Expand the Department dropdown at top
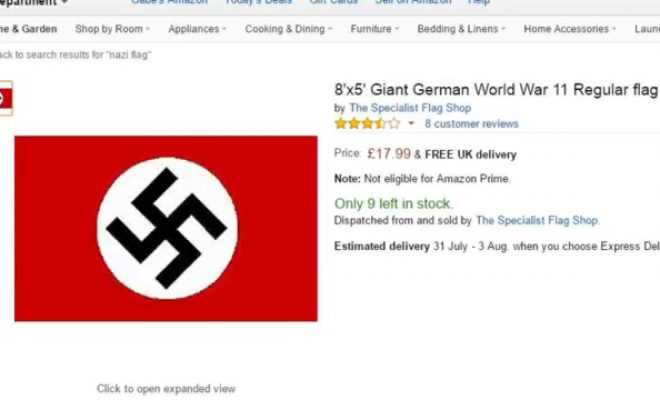This screenshot has width=660, height=400. pos(34,3)
